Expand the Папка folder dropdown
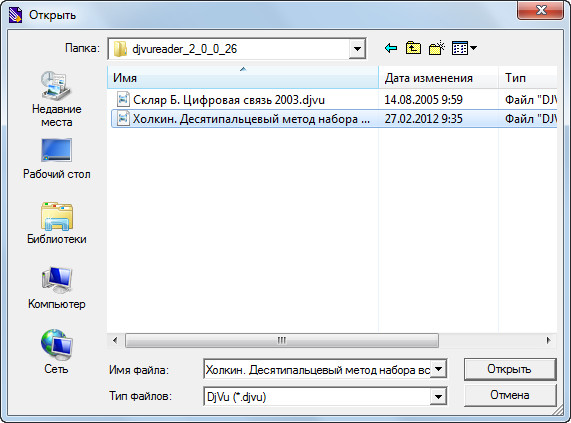571x423 pixels. point(357,49)
